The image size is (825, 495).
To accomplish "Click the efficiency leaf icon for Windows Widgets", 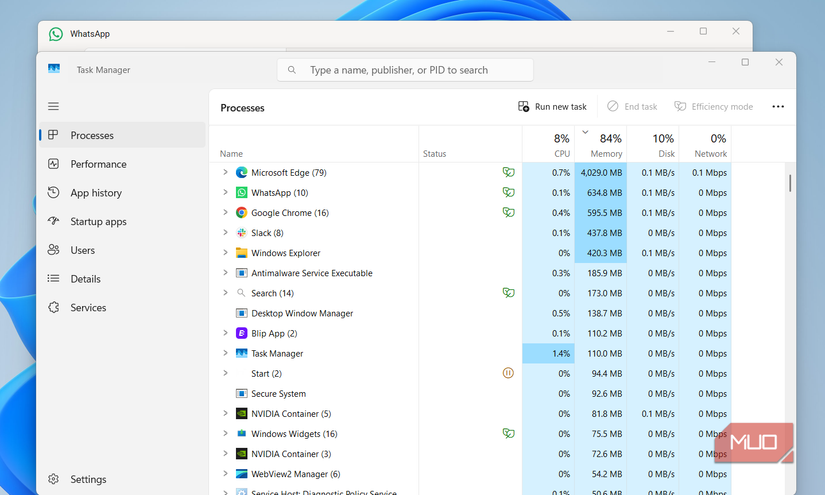I will pyautogui.click(x=508, y=433).
